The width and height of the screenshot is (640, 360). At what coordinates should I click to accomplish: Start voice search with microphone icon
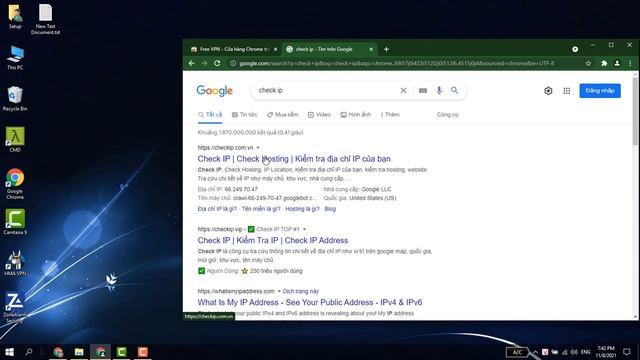(x=439, y=91)
